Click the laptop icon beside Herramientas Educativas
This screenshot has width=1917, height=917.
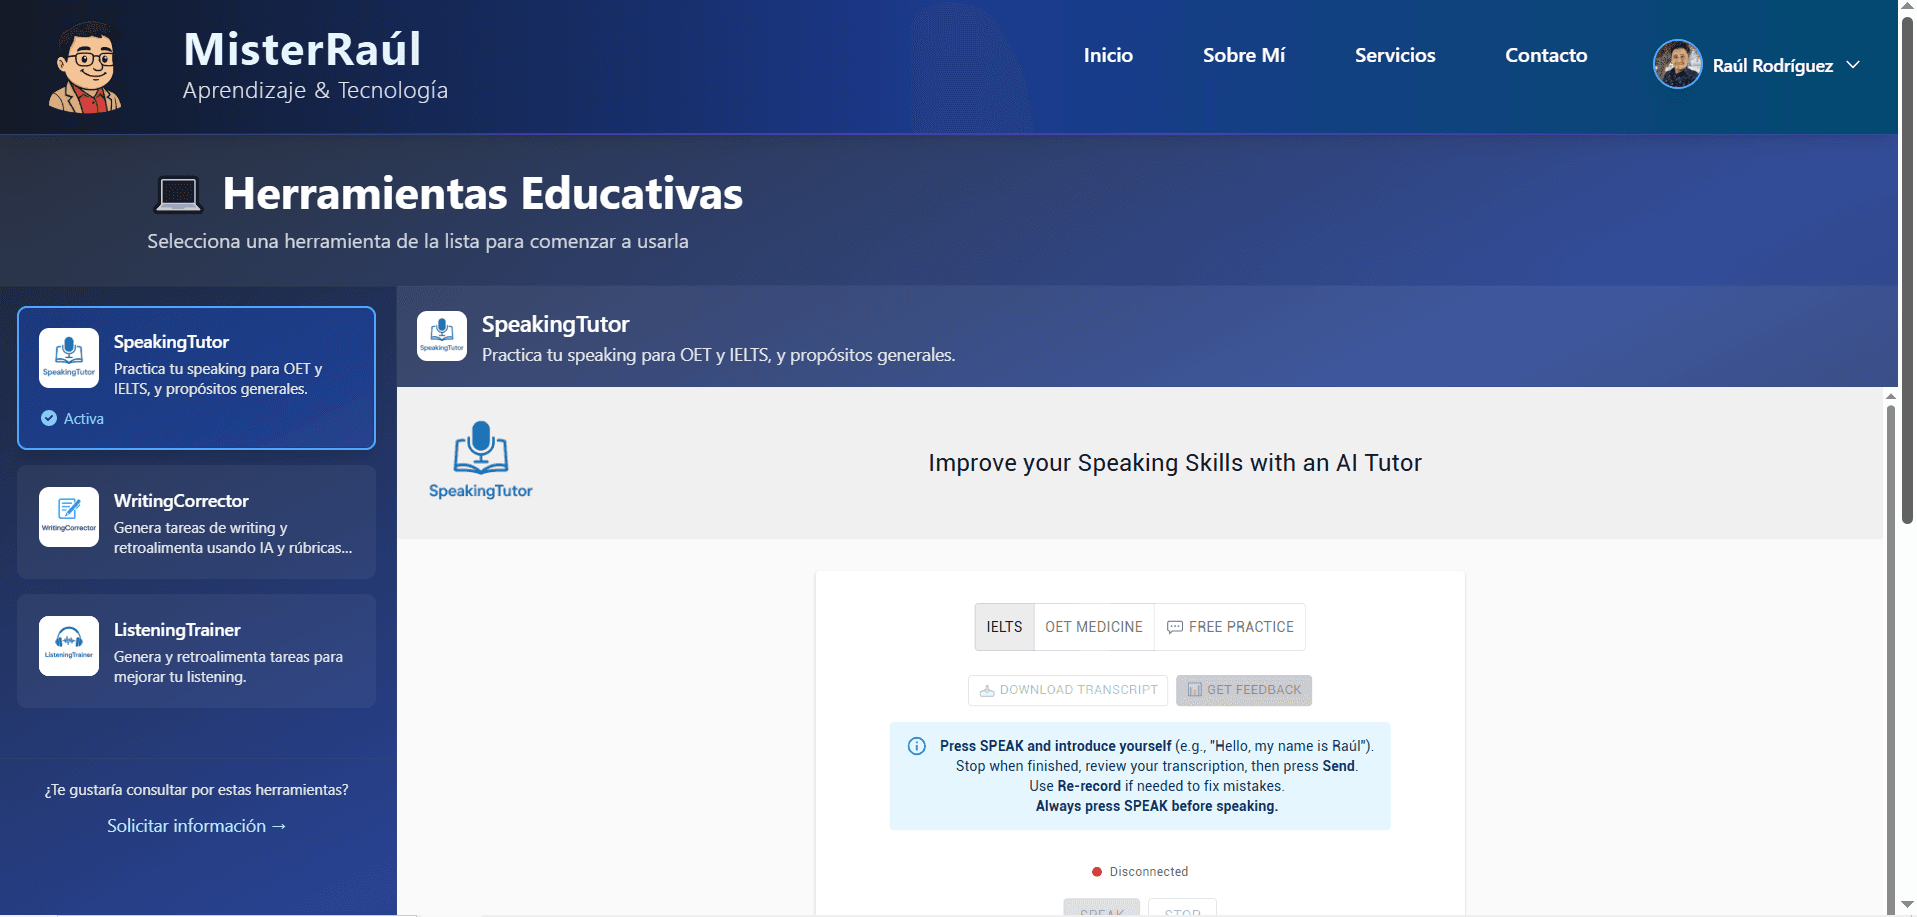[x=179, y=194]
